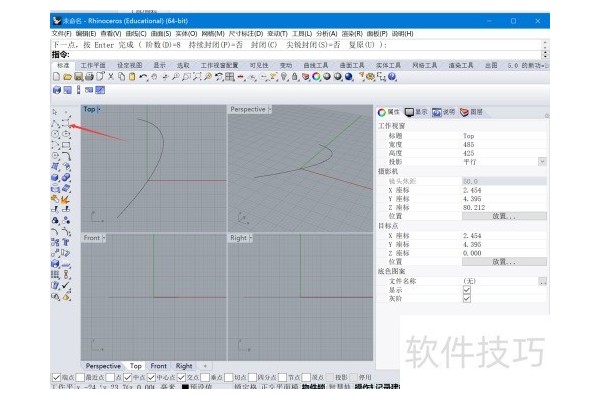Toggle the 端点 (End) osnap checkbox

56,377
